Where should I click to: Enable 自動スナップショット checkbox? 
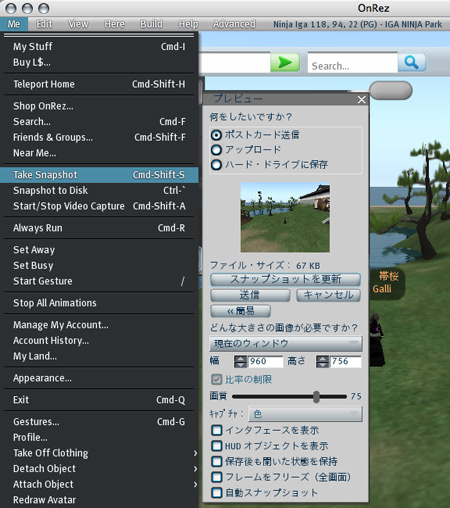click(x=217, y=493)
